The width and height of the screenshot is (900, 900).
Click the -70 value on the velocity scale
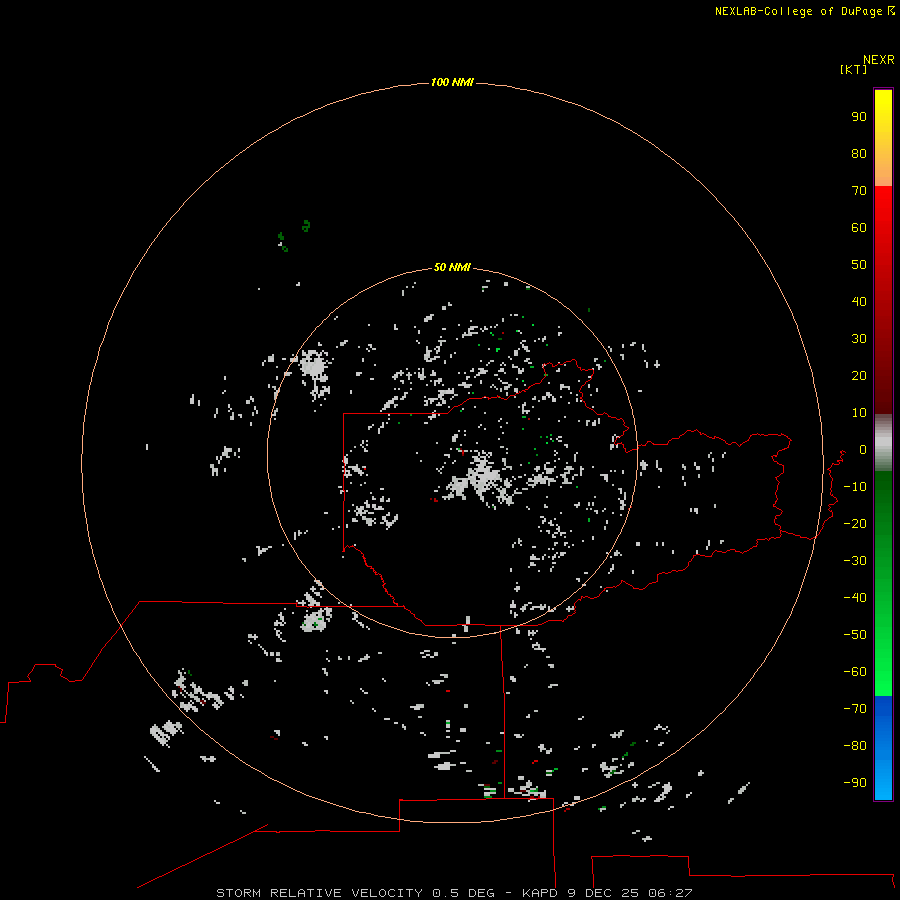click(855, 708)
